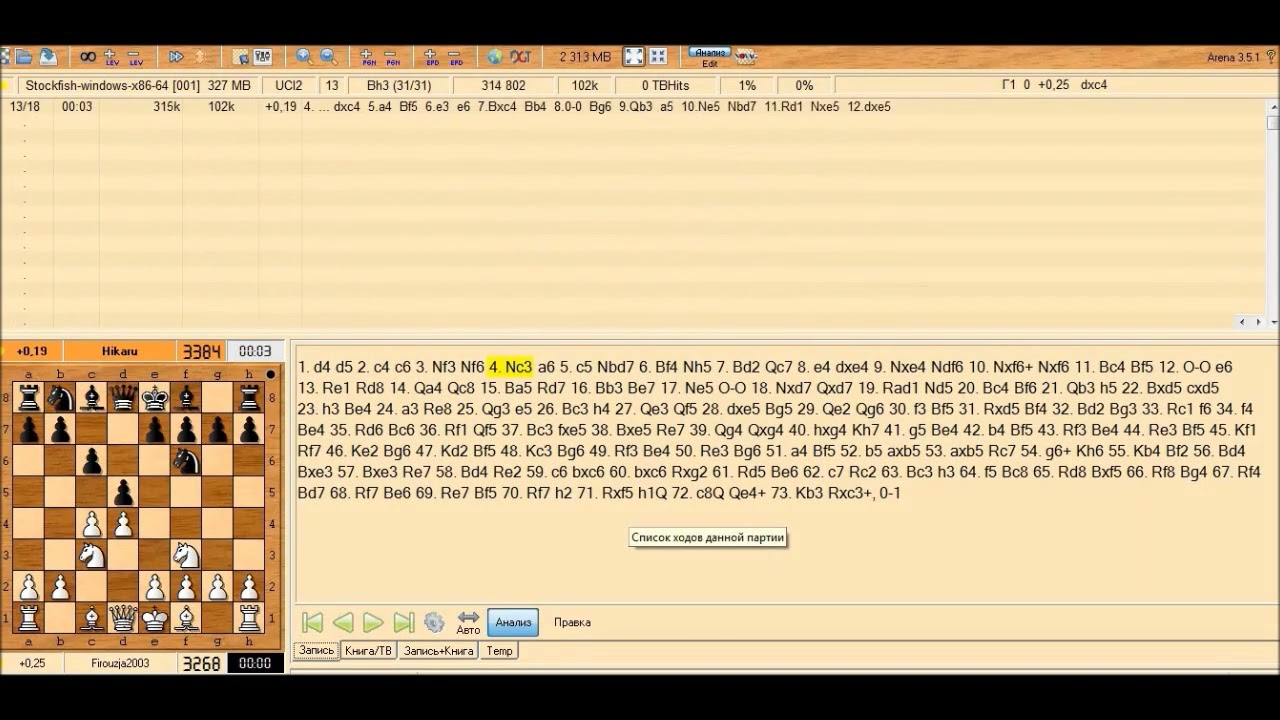Click the Firouzja2003 player name label
Screen dimensions: 1280x720
click(x=119, y=663)
